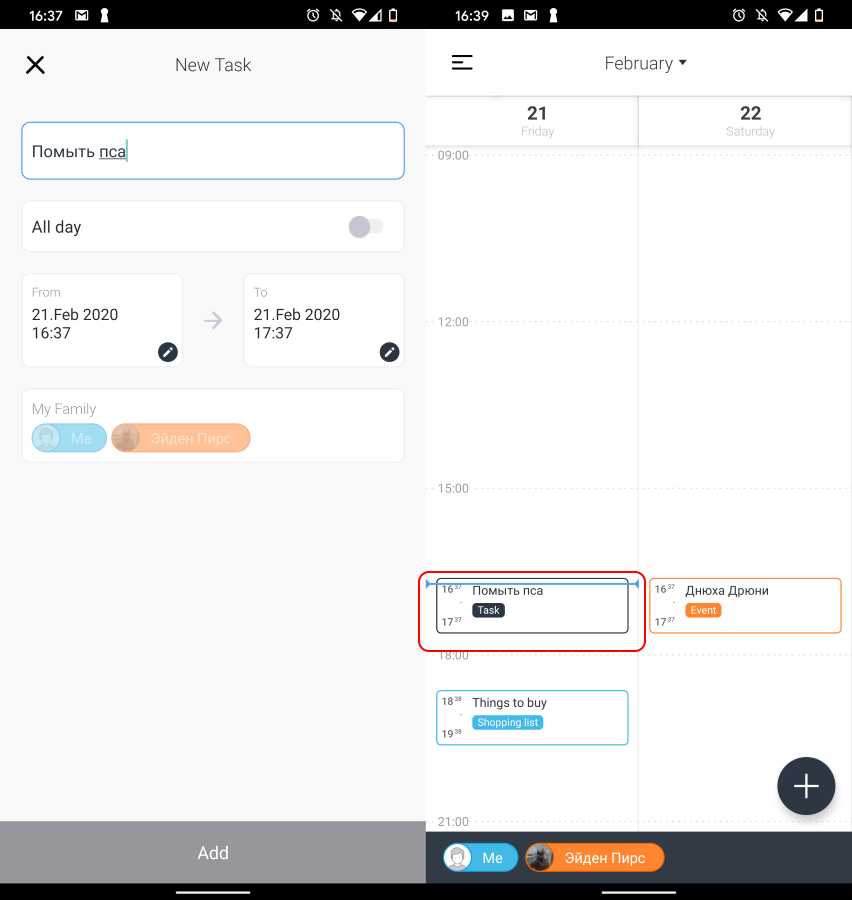The image size is (852, 900).
Task: Open the To date card 21.Feb 2020 17:37
Action: pyautogui.click(x=324, y=320)
